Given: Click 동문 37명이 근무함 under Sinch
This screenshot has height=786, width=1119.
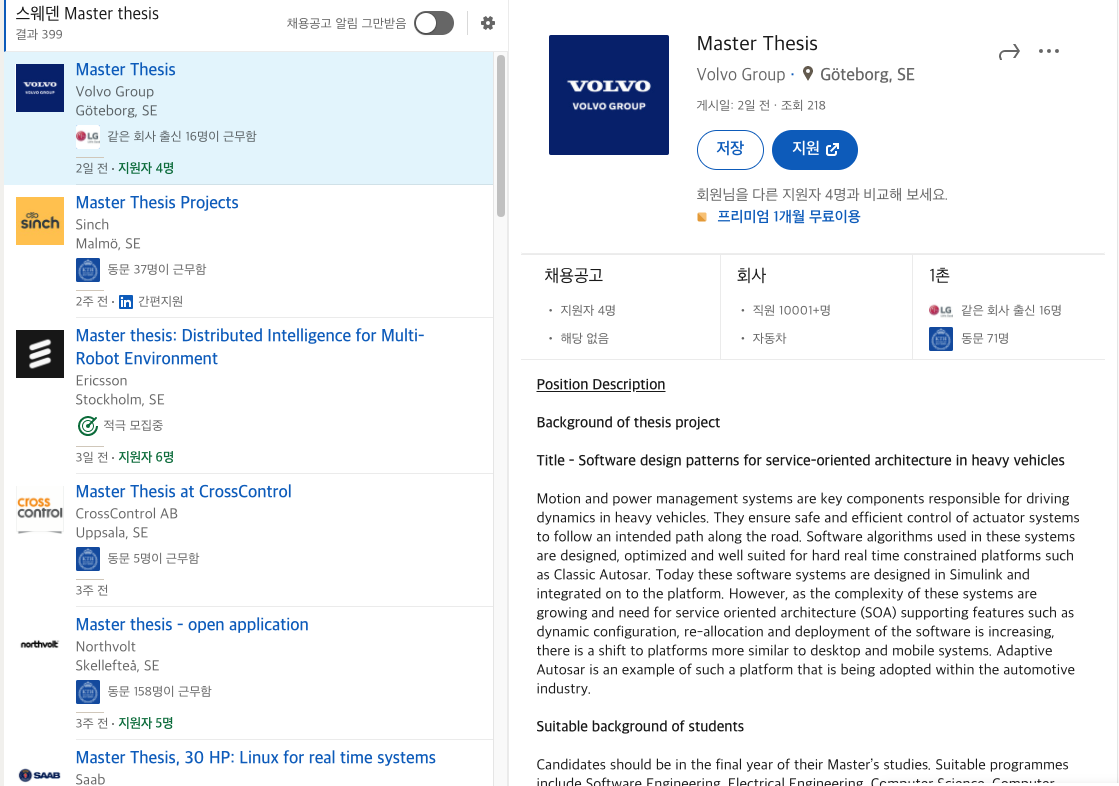Looking at the screenshot, I should 156,269.
